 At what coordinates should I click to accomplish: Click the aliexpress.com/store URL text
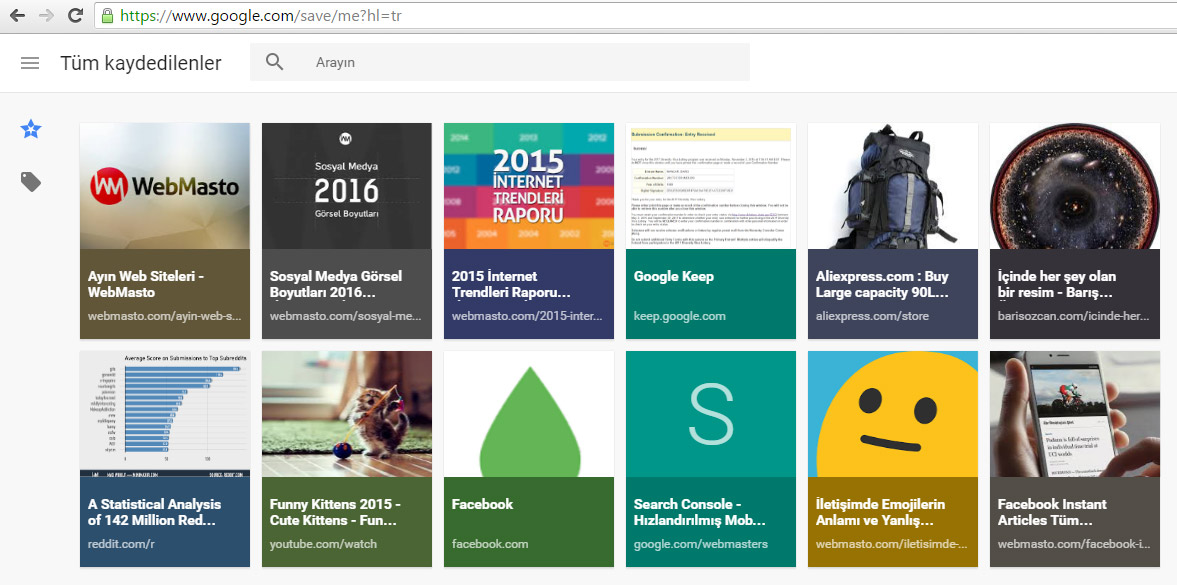point(872,315)
